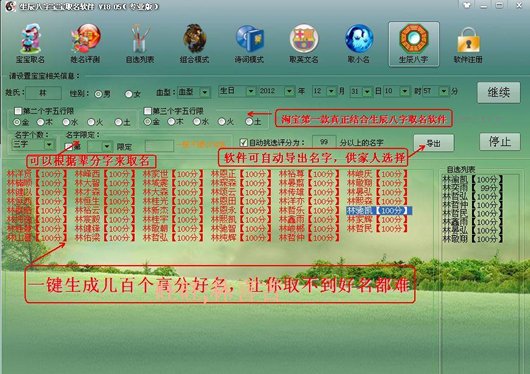
Task: Open the 取小名 nickname tool
Action: [359, 43]
